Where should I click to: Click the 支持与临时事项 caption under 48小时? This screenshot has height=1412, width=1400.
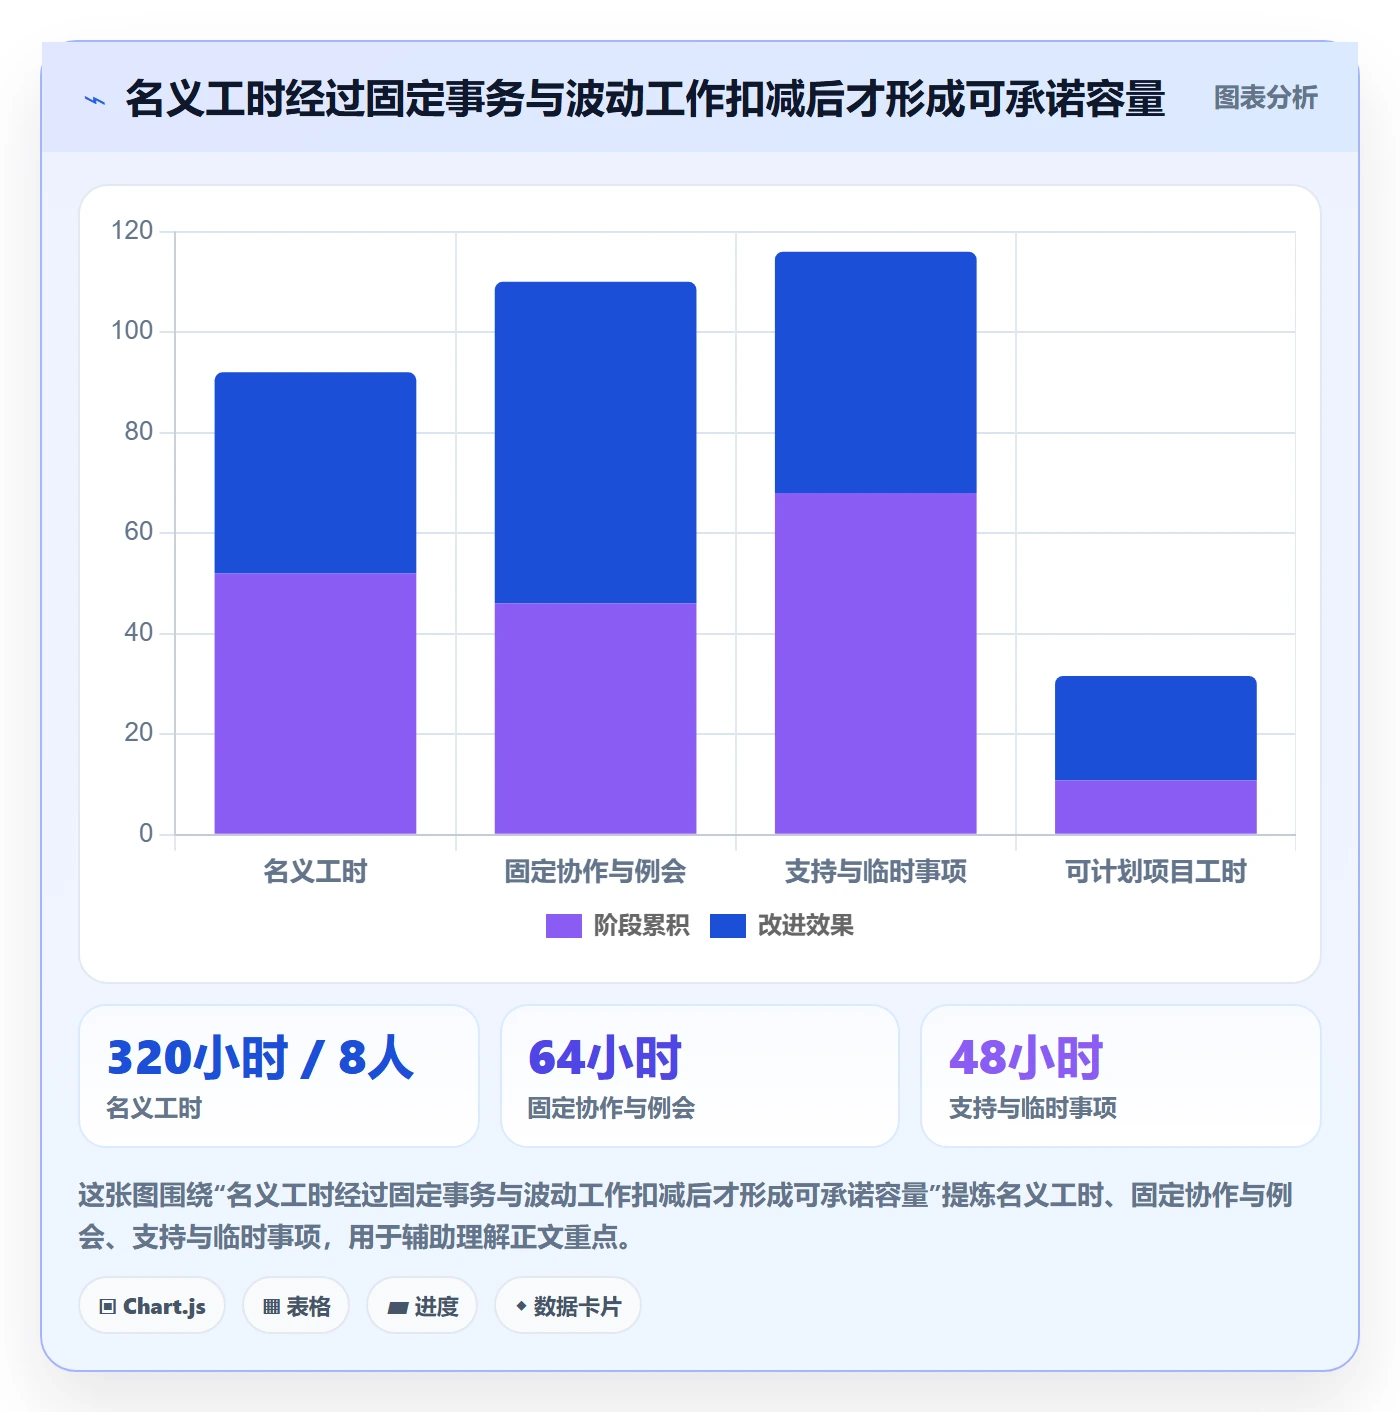tap(1033, 1108)
